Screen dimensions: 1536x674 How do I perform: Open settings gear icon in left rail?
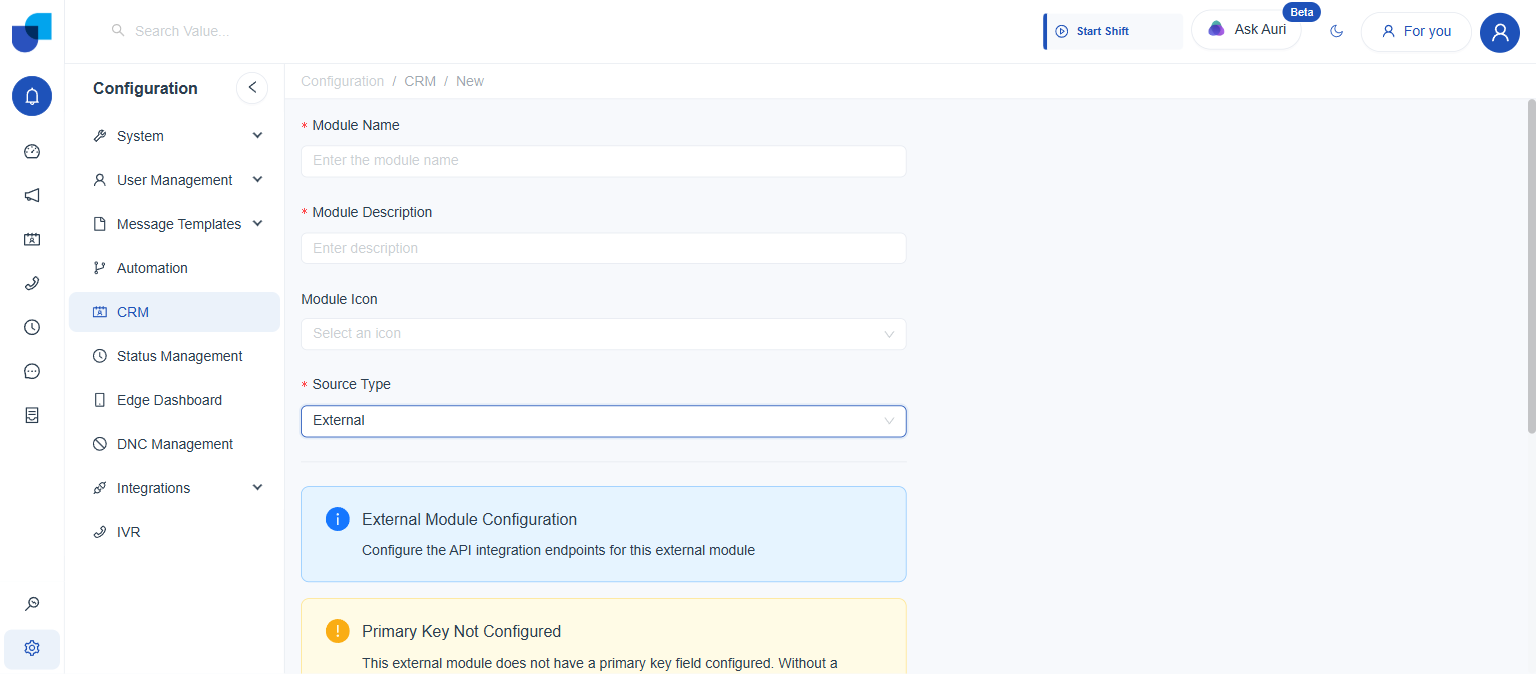click(x=32, y=649)
